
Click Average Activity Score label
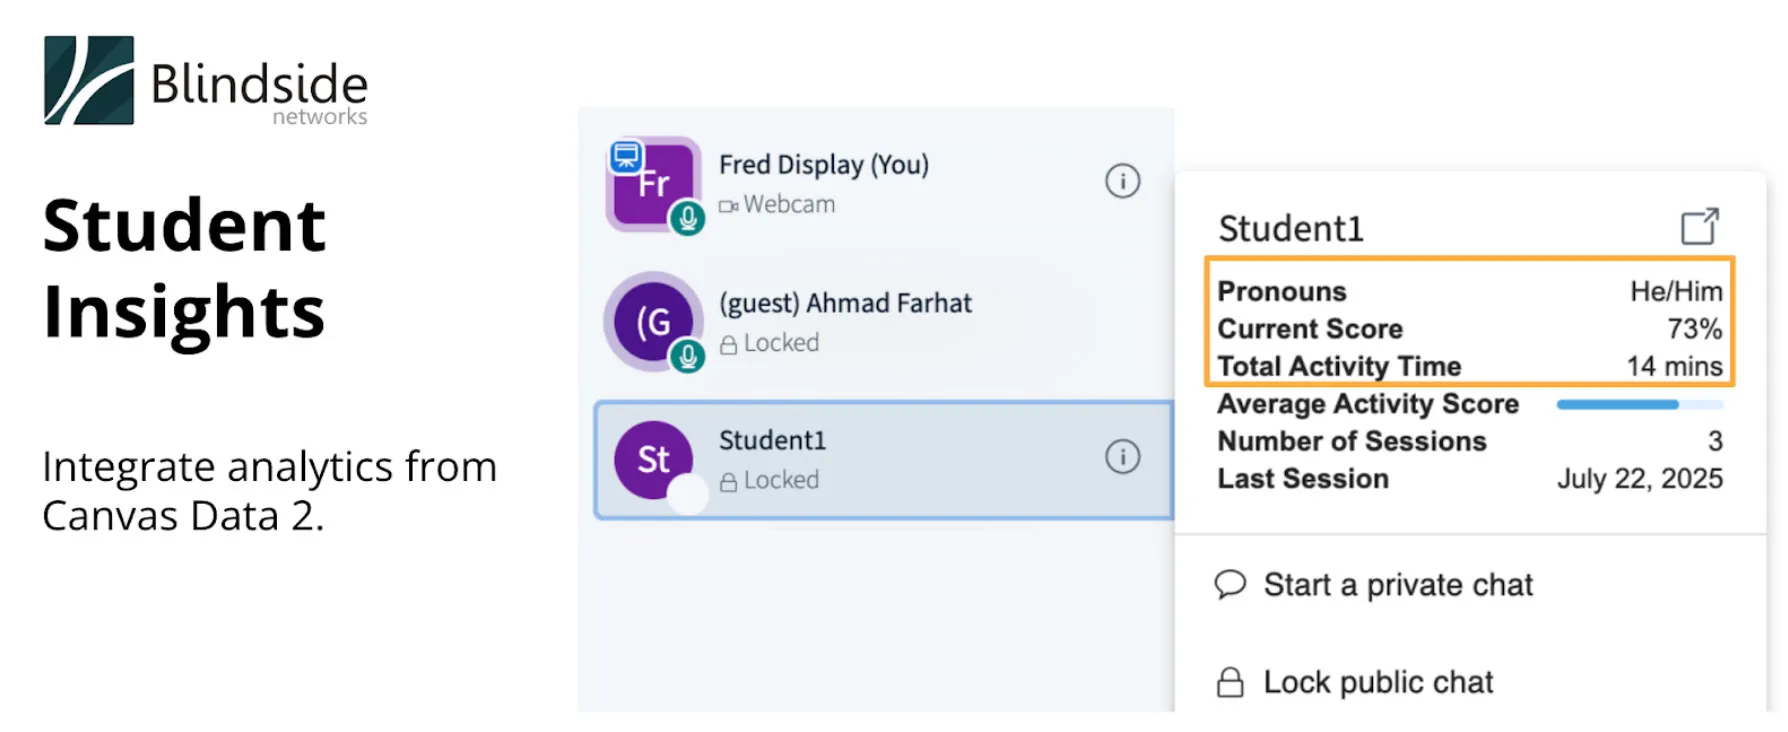pos(1368,404)
